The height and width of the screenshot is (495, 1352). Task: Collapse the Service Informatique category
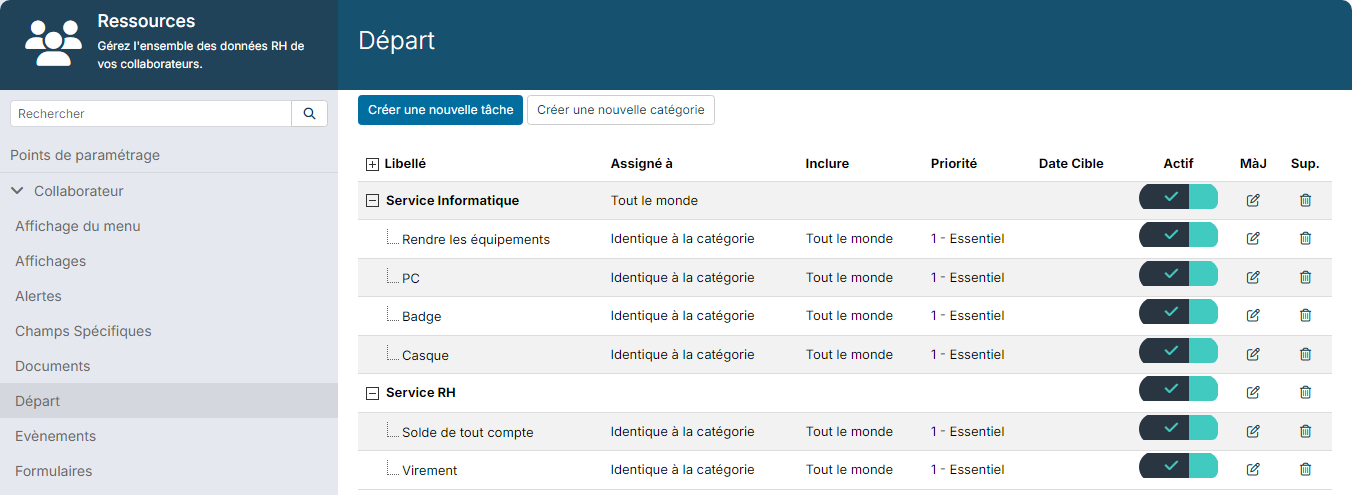372,200
